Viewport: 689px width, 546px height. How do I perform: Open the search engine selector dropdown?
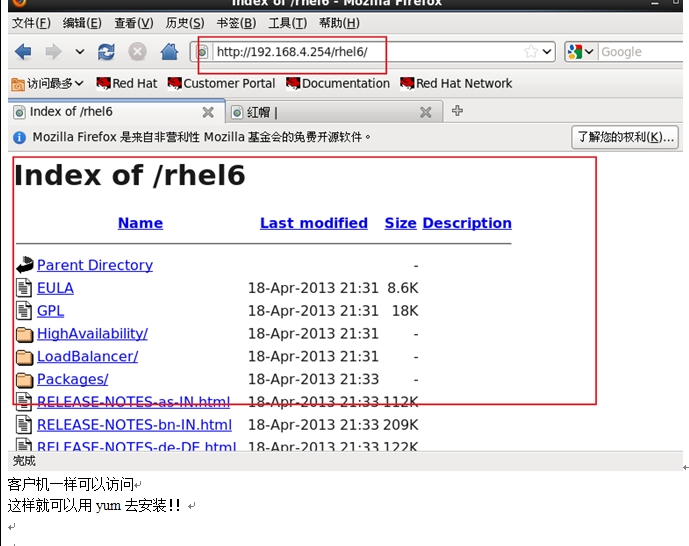(580, 52)
